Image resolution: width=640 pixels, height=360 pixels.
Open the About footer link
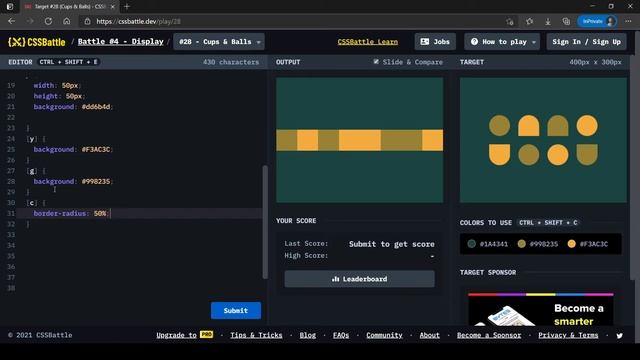pos(429,335)
